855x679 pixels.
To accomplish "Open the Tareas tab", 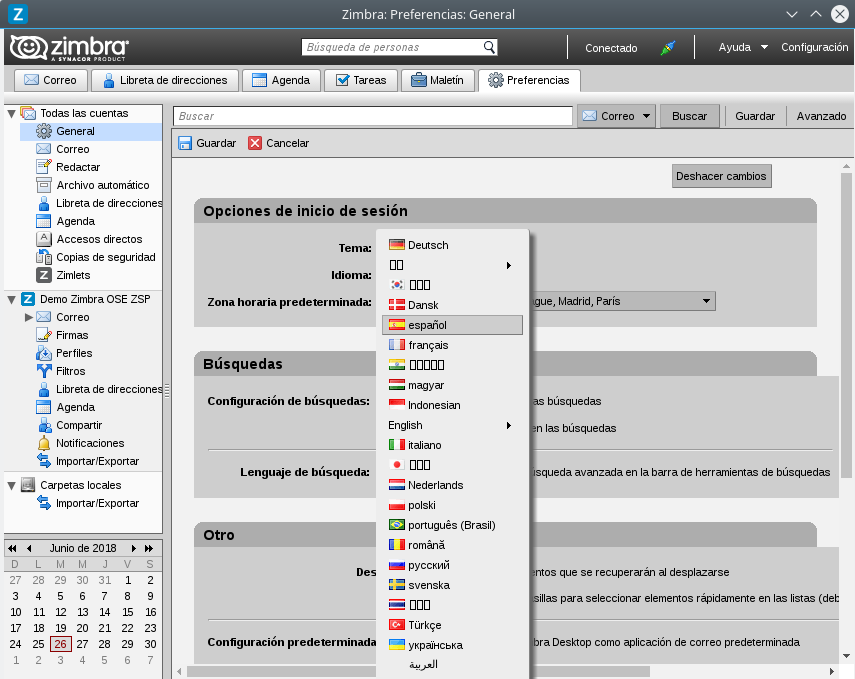I will coord(361,80).
